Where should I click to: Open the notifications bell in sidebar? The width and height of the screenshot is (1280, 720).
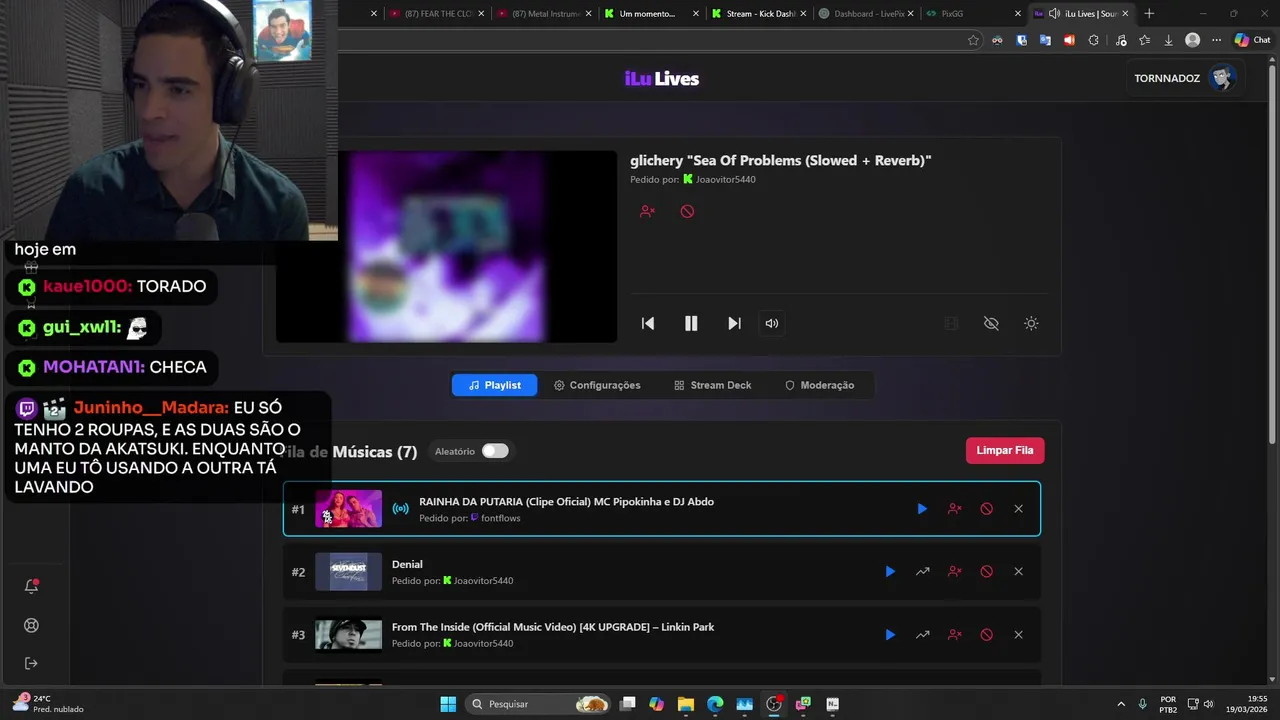pyautogui.click(x=31, y=587)
